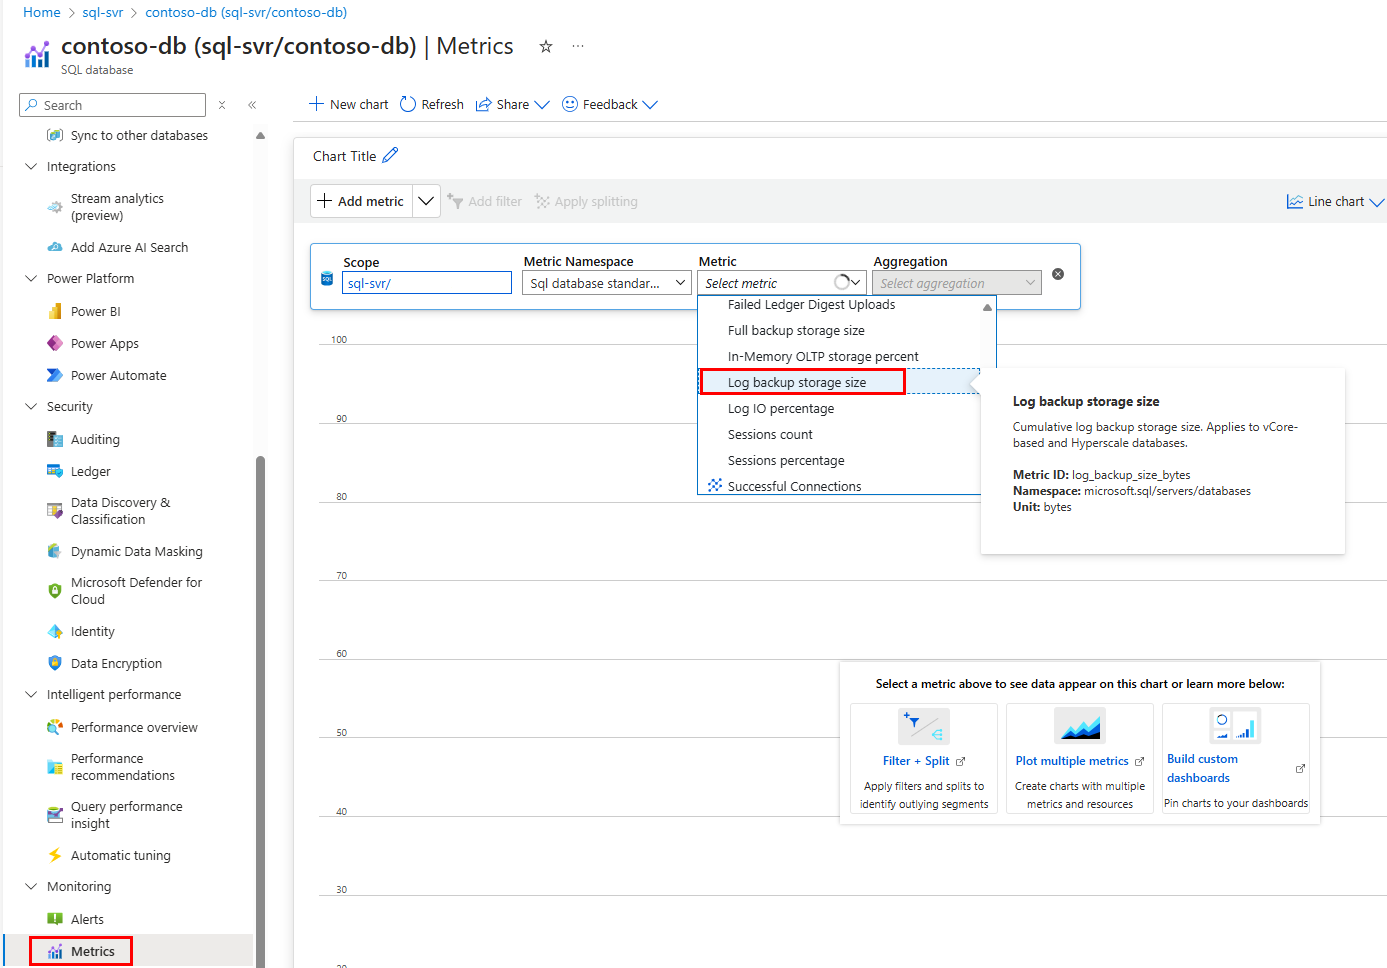
Task: Open the Line chart type dropdown
Action: [1335, 201]
